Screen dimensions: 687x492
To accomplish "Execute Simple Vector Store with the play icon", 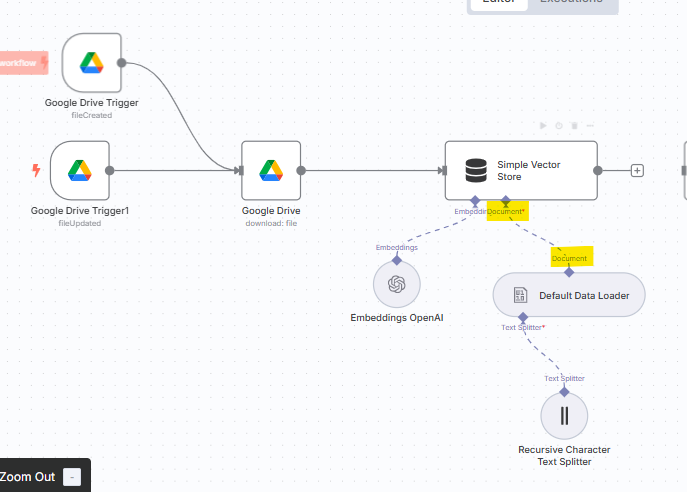I will (543, 126).
